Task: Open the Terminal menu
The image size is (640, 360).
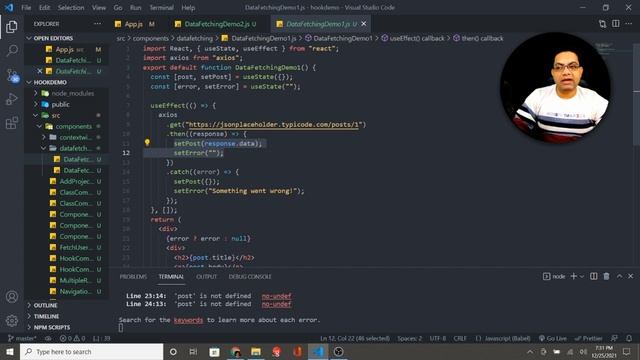Action: point(161,7)
